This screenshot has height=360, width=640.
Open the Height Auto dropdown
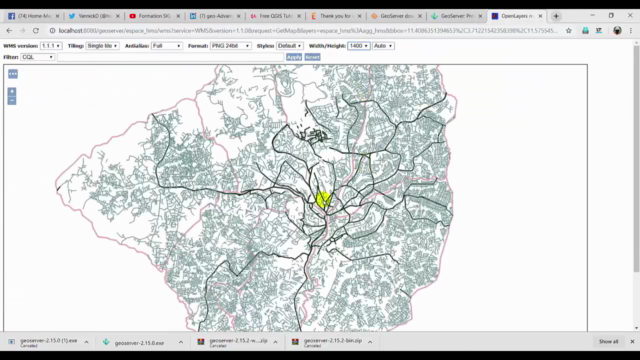tap(383, 46)
